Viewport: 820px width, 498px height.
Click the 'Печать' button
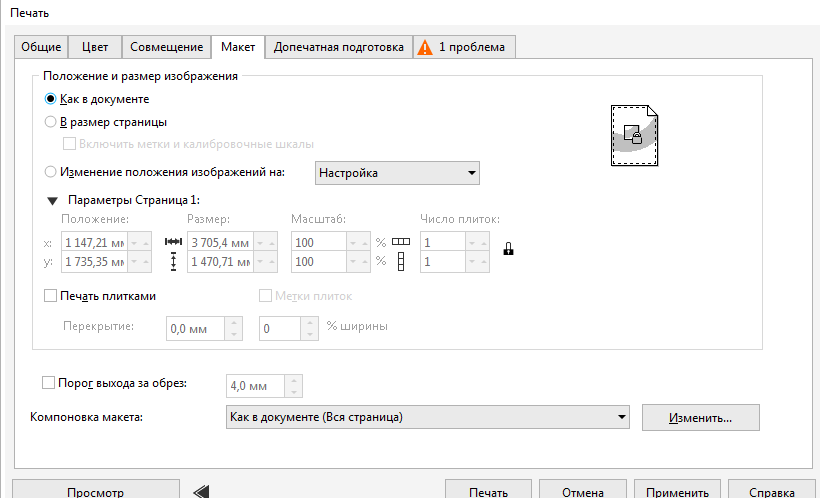(488, 491)
